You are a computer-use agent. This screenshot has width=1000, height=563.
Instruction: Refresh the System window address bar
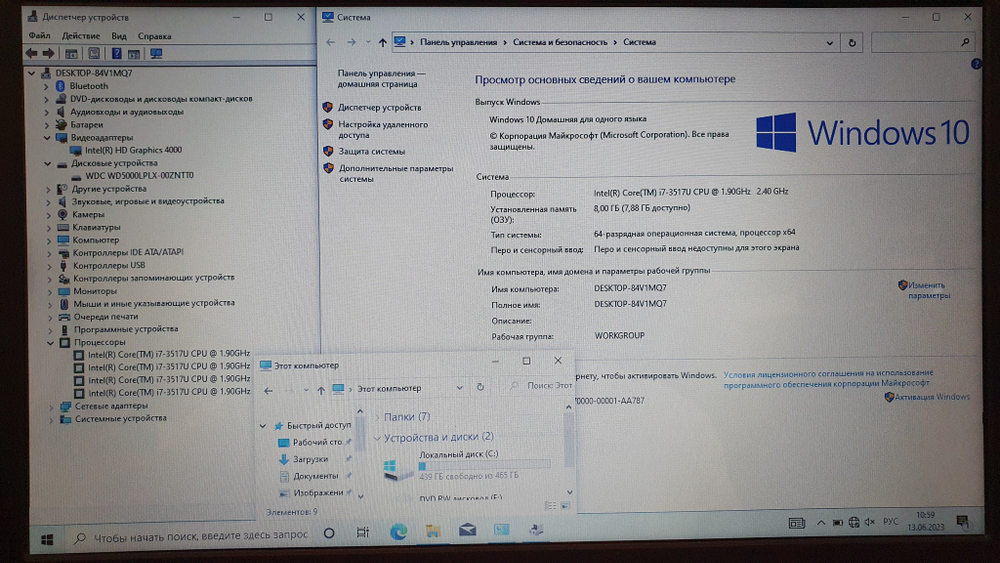pos(852,43)
